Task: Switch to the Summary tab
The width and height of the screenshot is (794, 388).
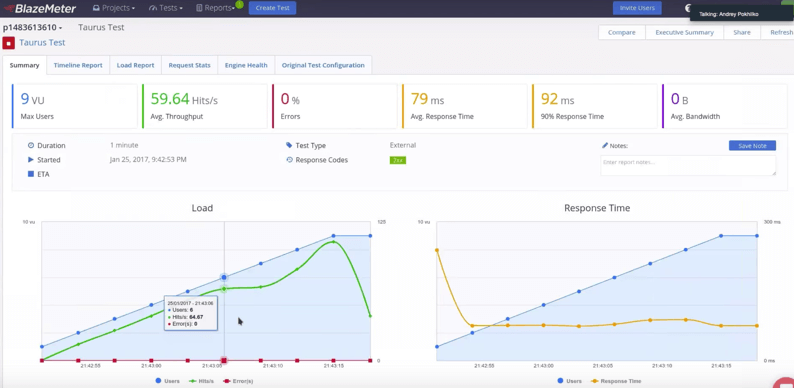Action: (x=24, y=65)
